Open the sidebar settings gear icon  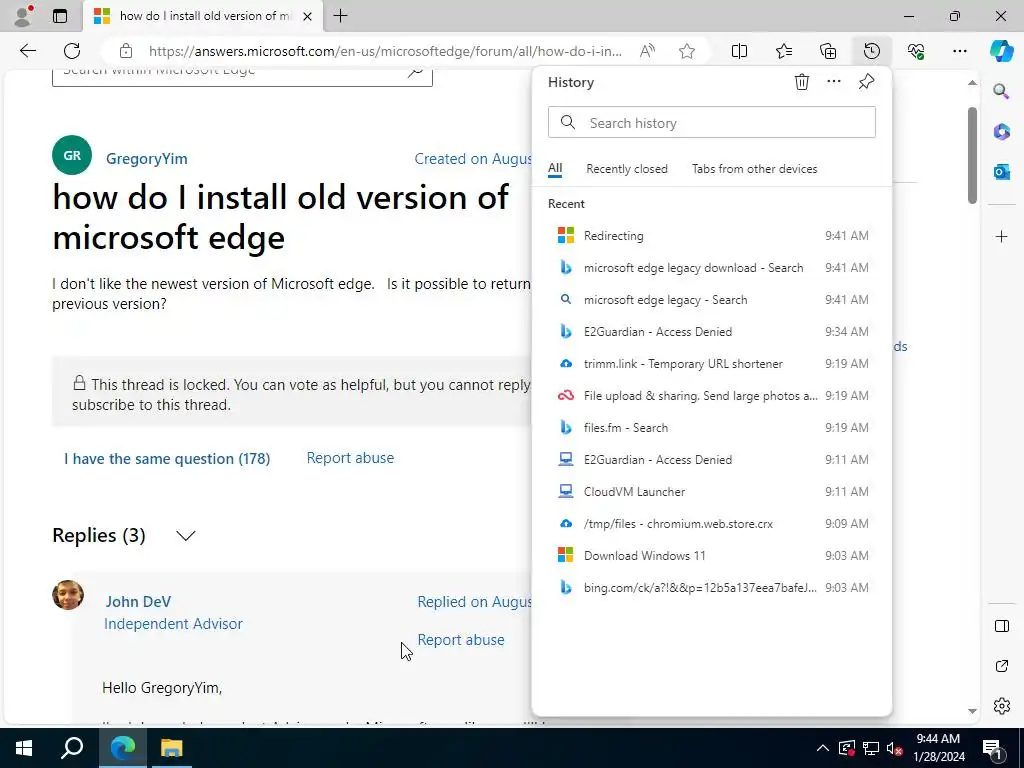pyautogui.click(x=1001, y=706)
